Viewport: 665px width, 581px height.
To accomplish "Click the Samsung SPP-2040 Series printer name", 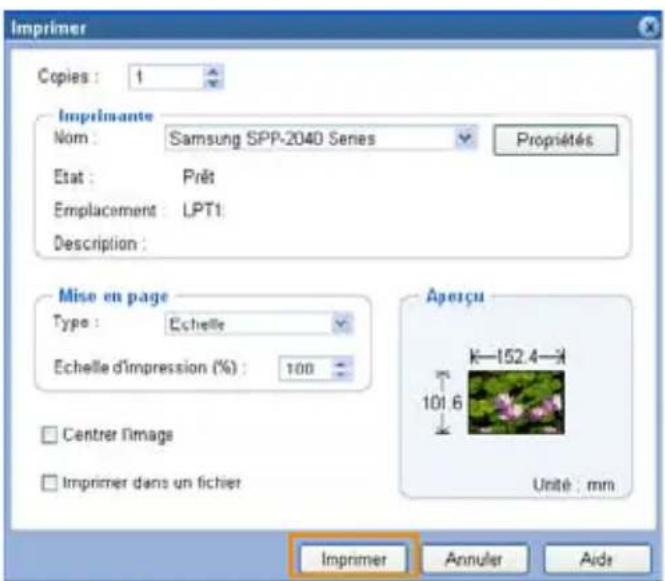I will point(272,139).
